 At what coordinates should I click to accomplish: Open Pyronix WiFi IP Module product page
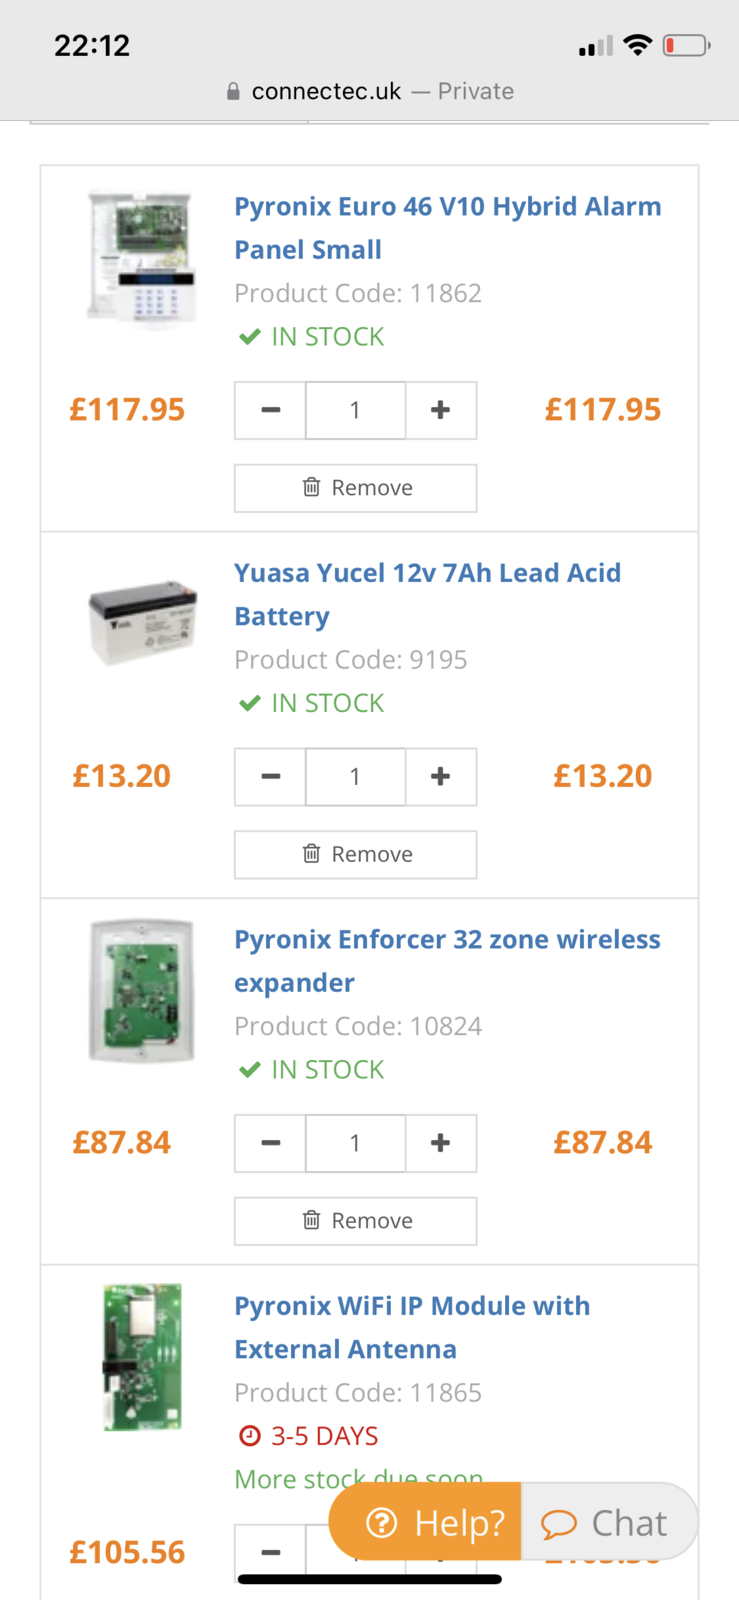[412, 1327]
